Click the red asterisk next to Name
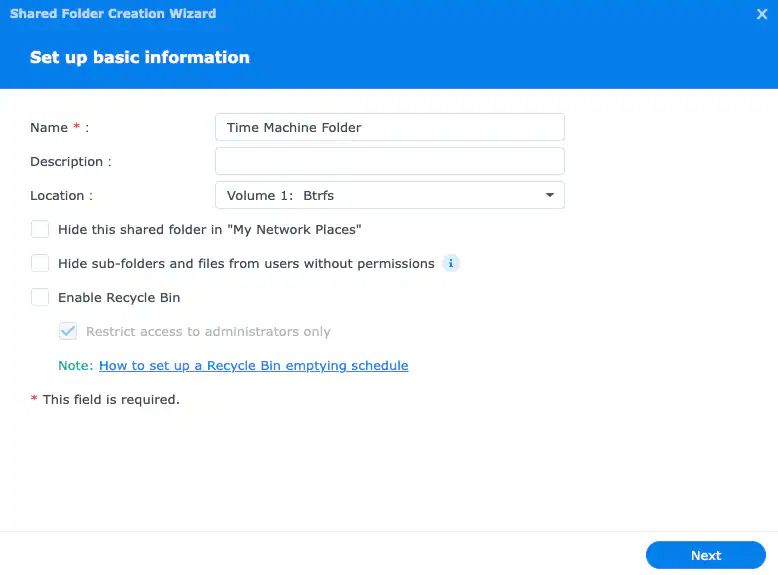The height and width of the screenshot is (575, 778). (x=76, y=127)
